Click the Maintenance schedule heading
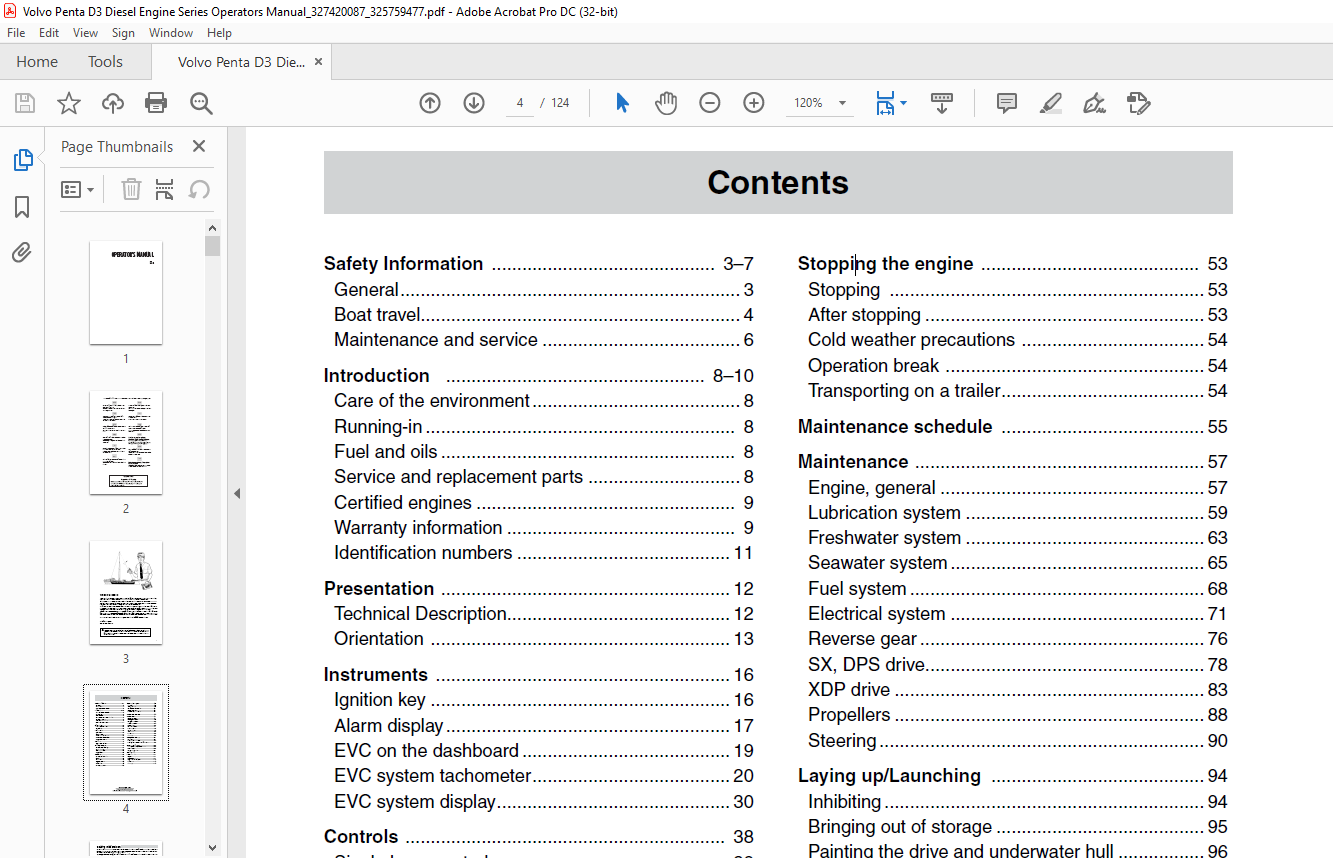The height and width of the screenshot is (858, 1333). tap(895, 427)
